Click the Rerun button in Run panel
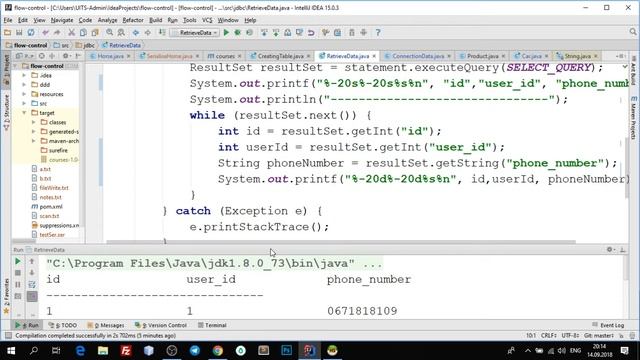The image size is (640, 360). pos(18,261)
